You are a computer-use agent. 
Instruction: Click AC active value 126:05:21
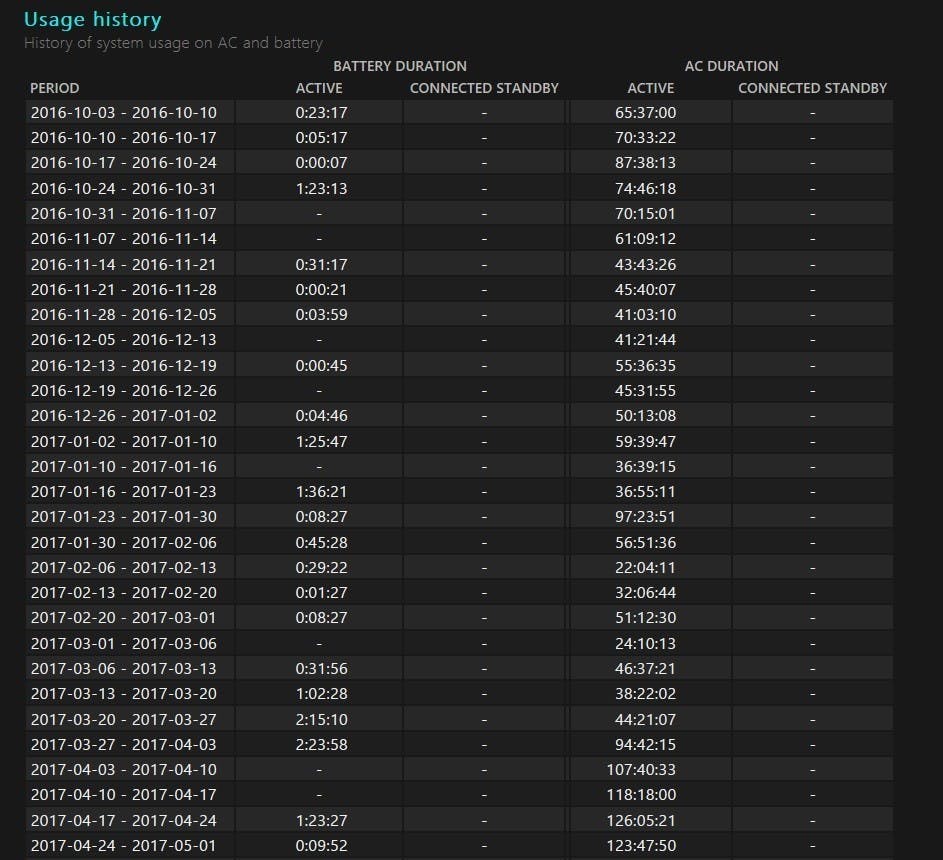tap(645, 820)
